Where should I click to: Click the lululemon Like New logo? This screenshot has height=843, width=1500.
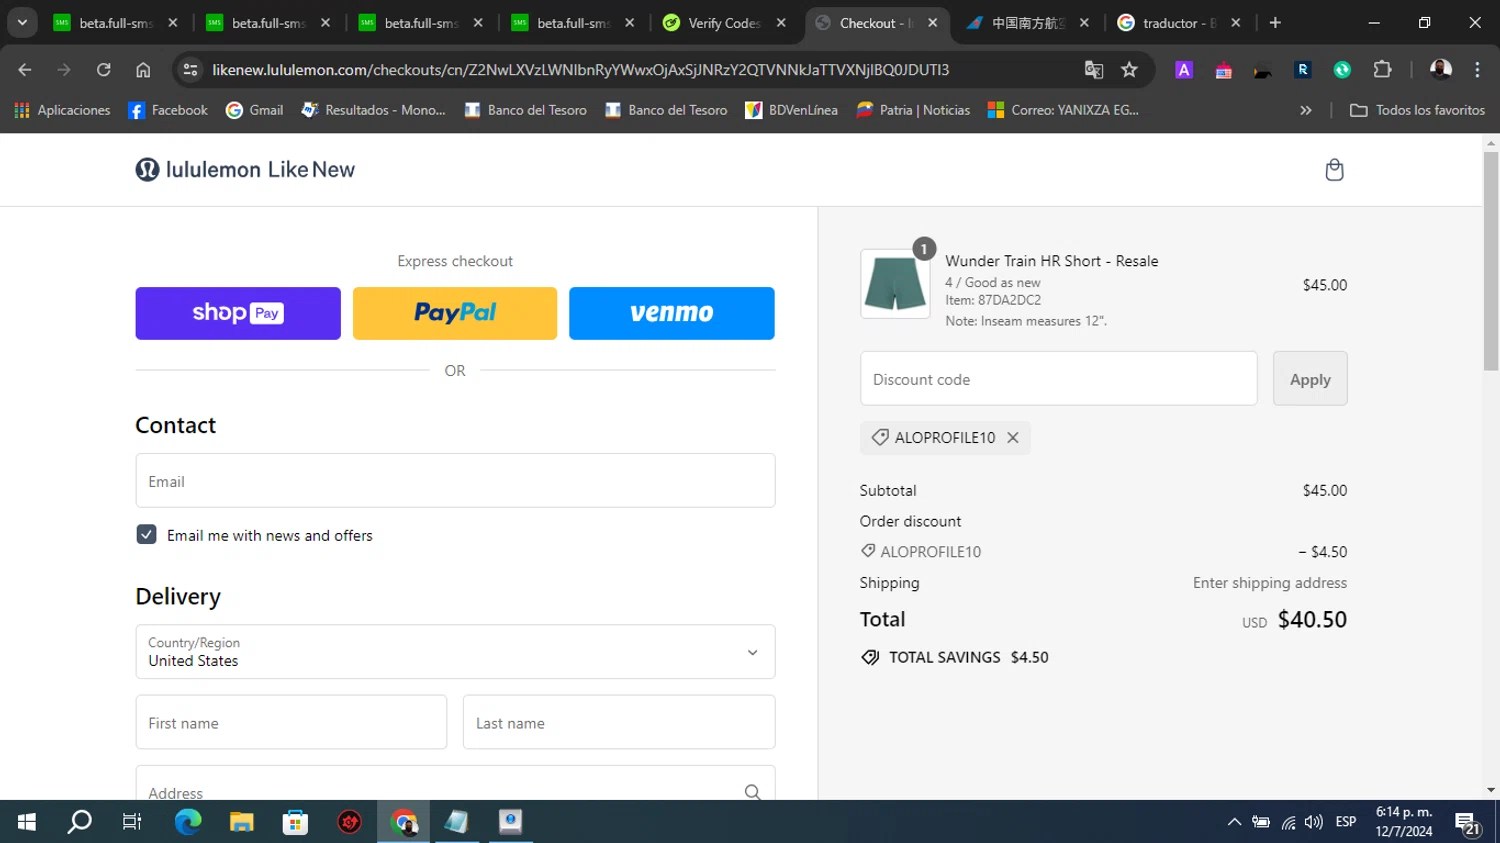point(245,170)
